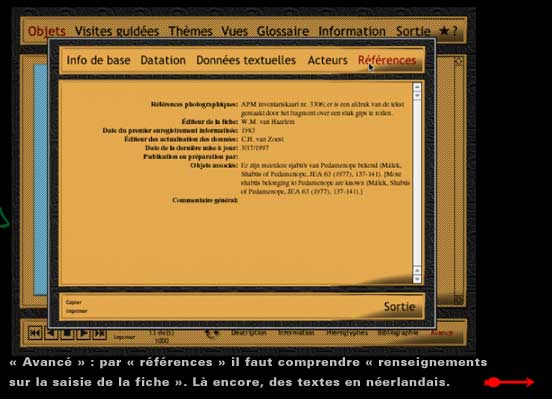Click the Imprimer link in dialog

click(76, 311)
